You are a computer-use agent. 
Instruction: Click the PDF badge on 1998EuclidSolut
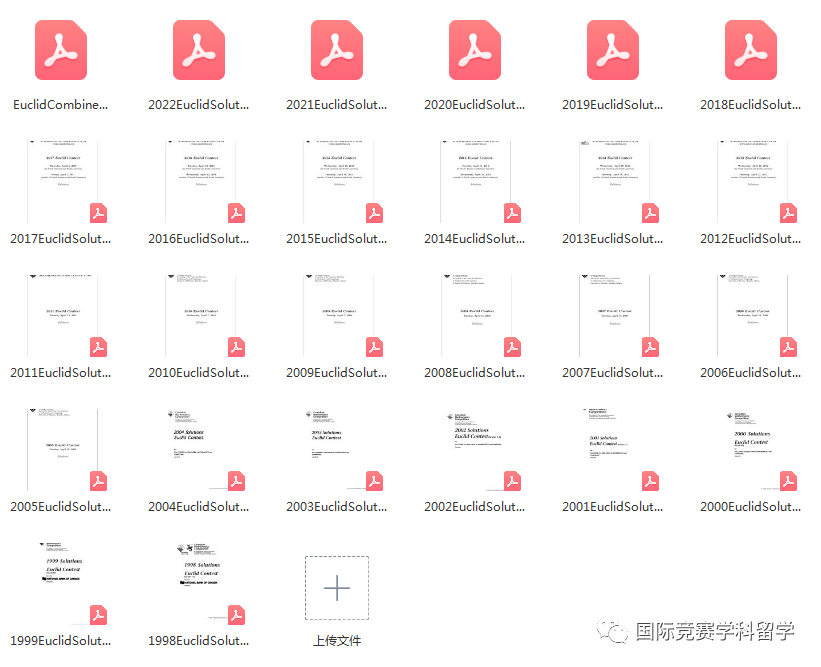237,615
